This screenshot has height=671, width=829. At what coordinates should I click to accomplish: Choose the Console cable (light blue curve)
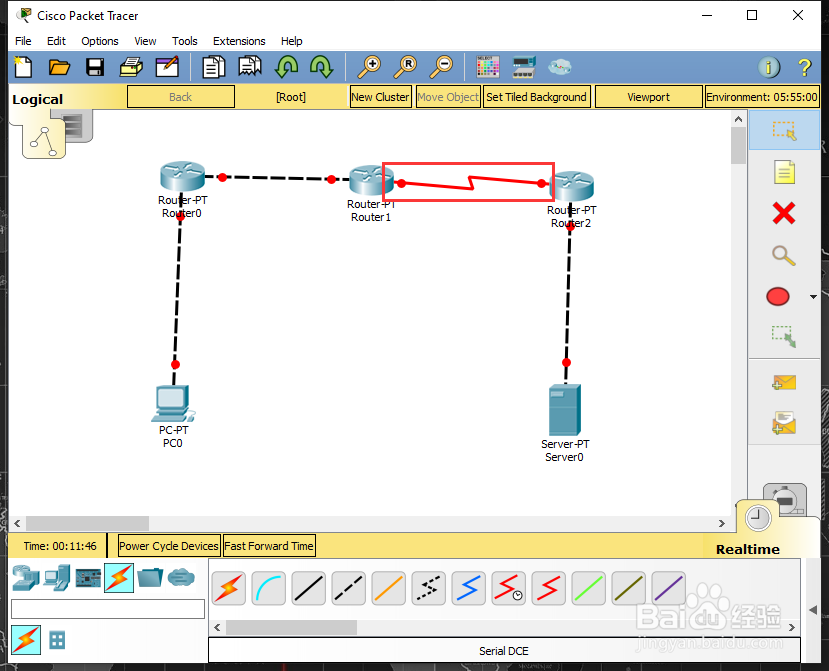tap(269, 588)
